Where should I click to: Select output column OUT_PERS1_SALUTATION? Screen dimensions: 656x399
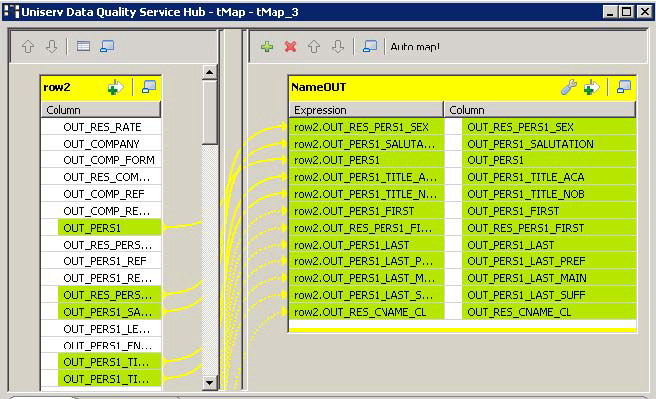tap(549, 143)
